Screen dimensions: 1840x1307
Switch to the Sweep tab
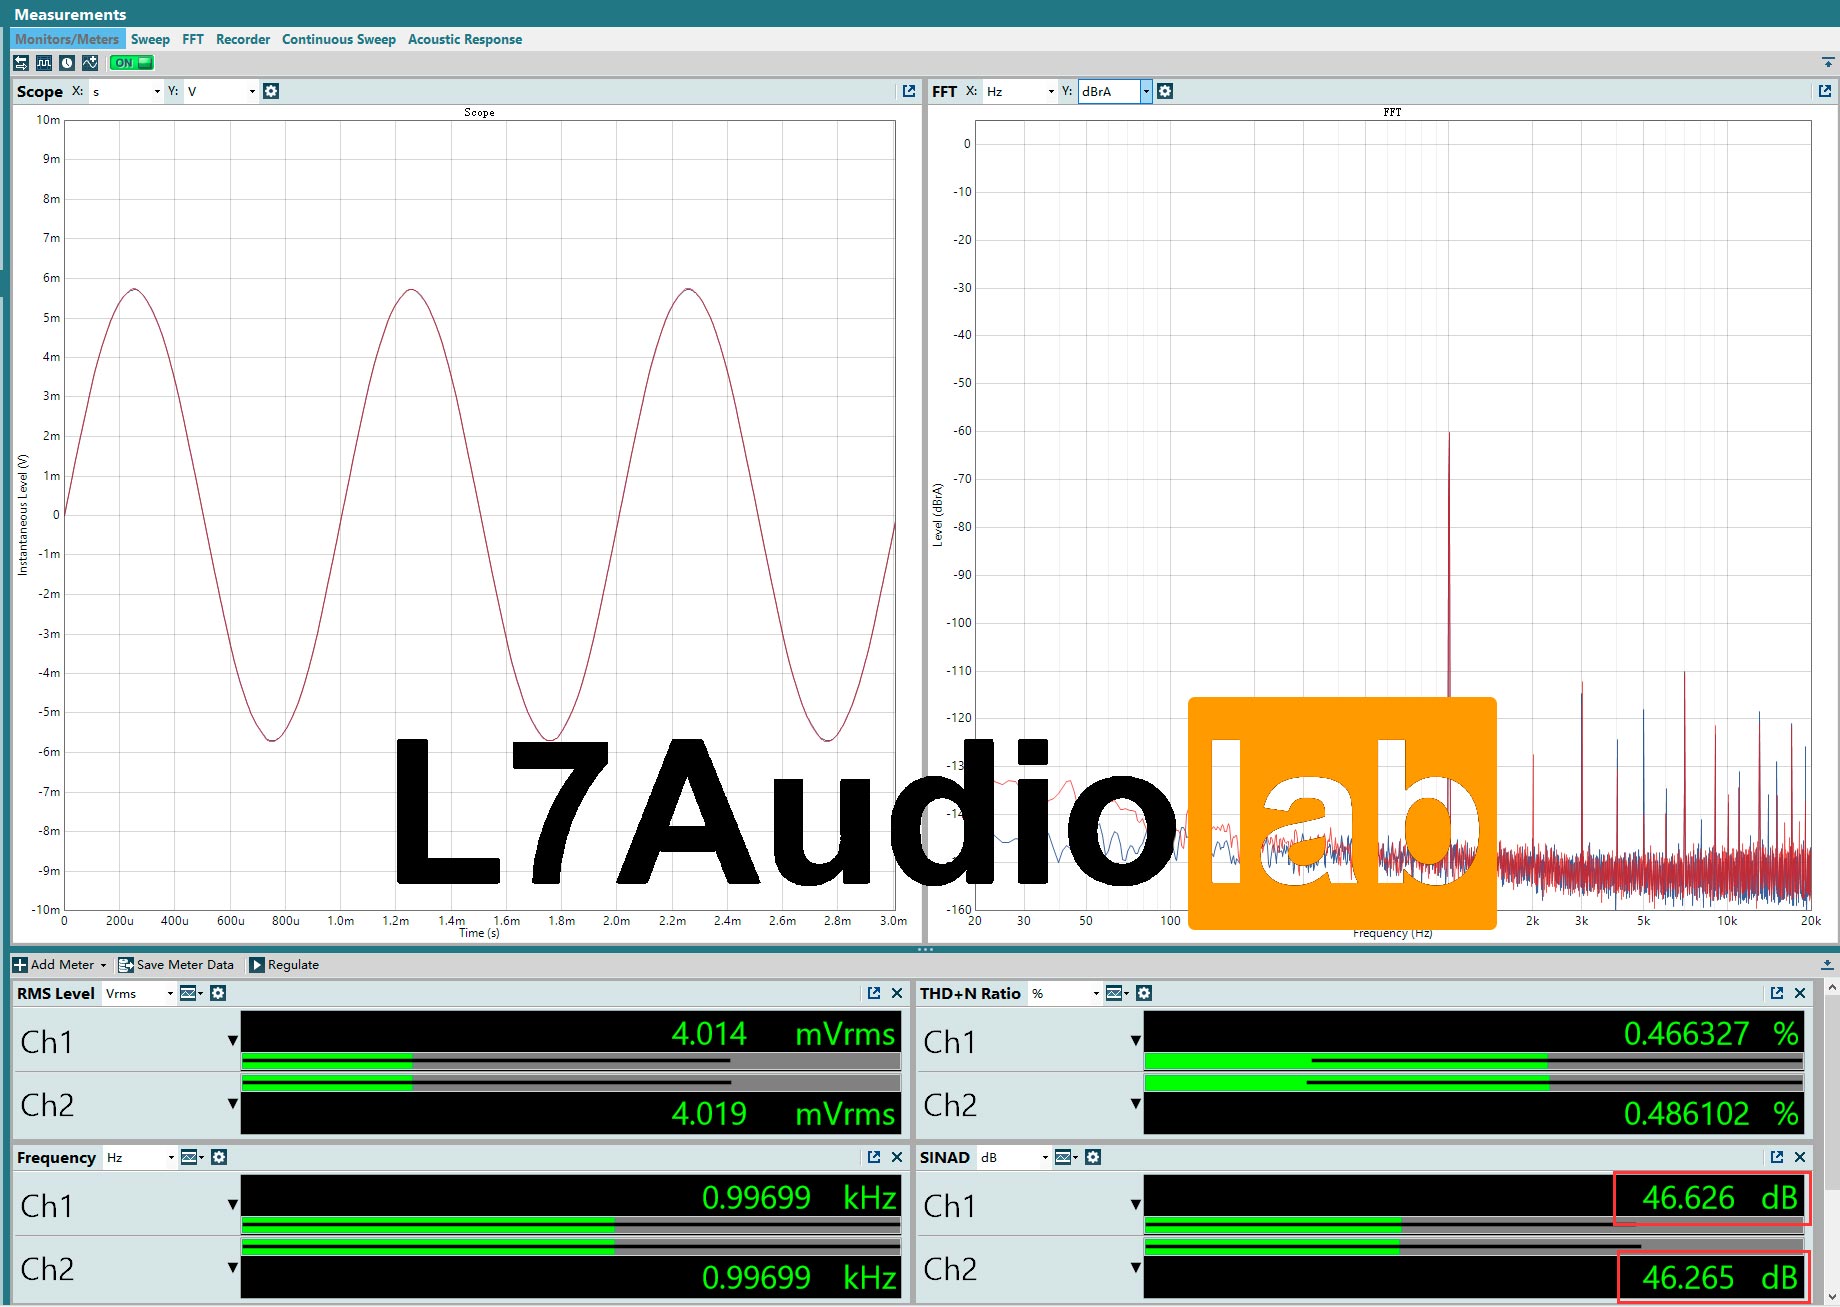(150, 39)
